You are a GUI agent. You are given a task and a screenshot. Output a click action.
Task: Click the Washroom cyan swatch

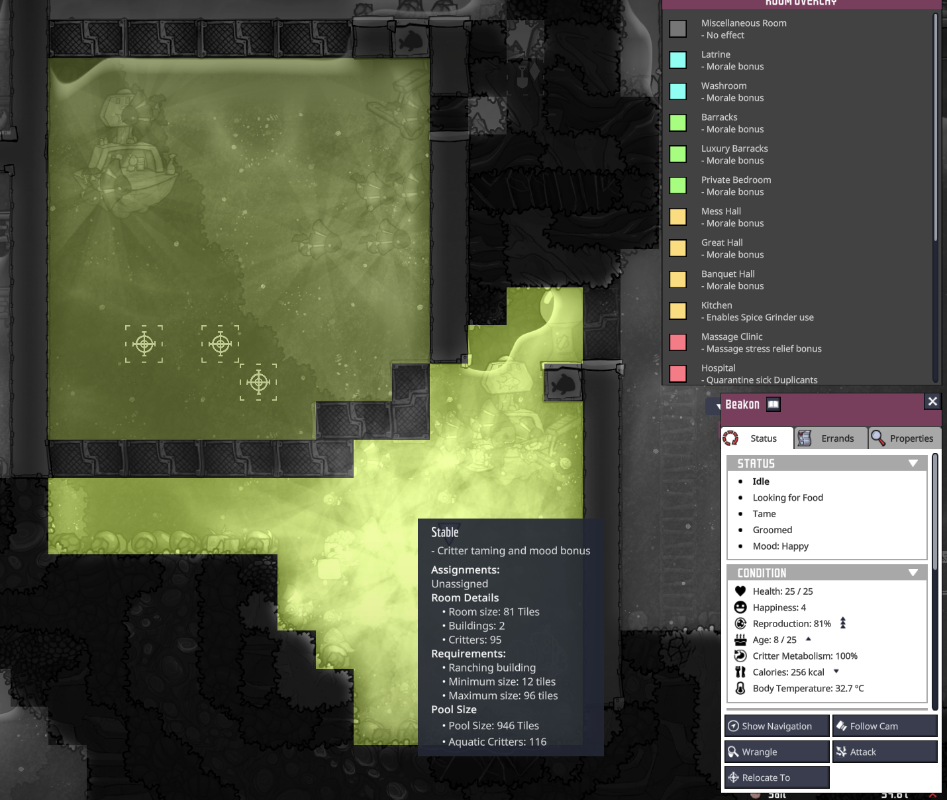[x=678, y=91]
